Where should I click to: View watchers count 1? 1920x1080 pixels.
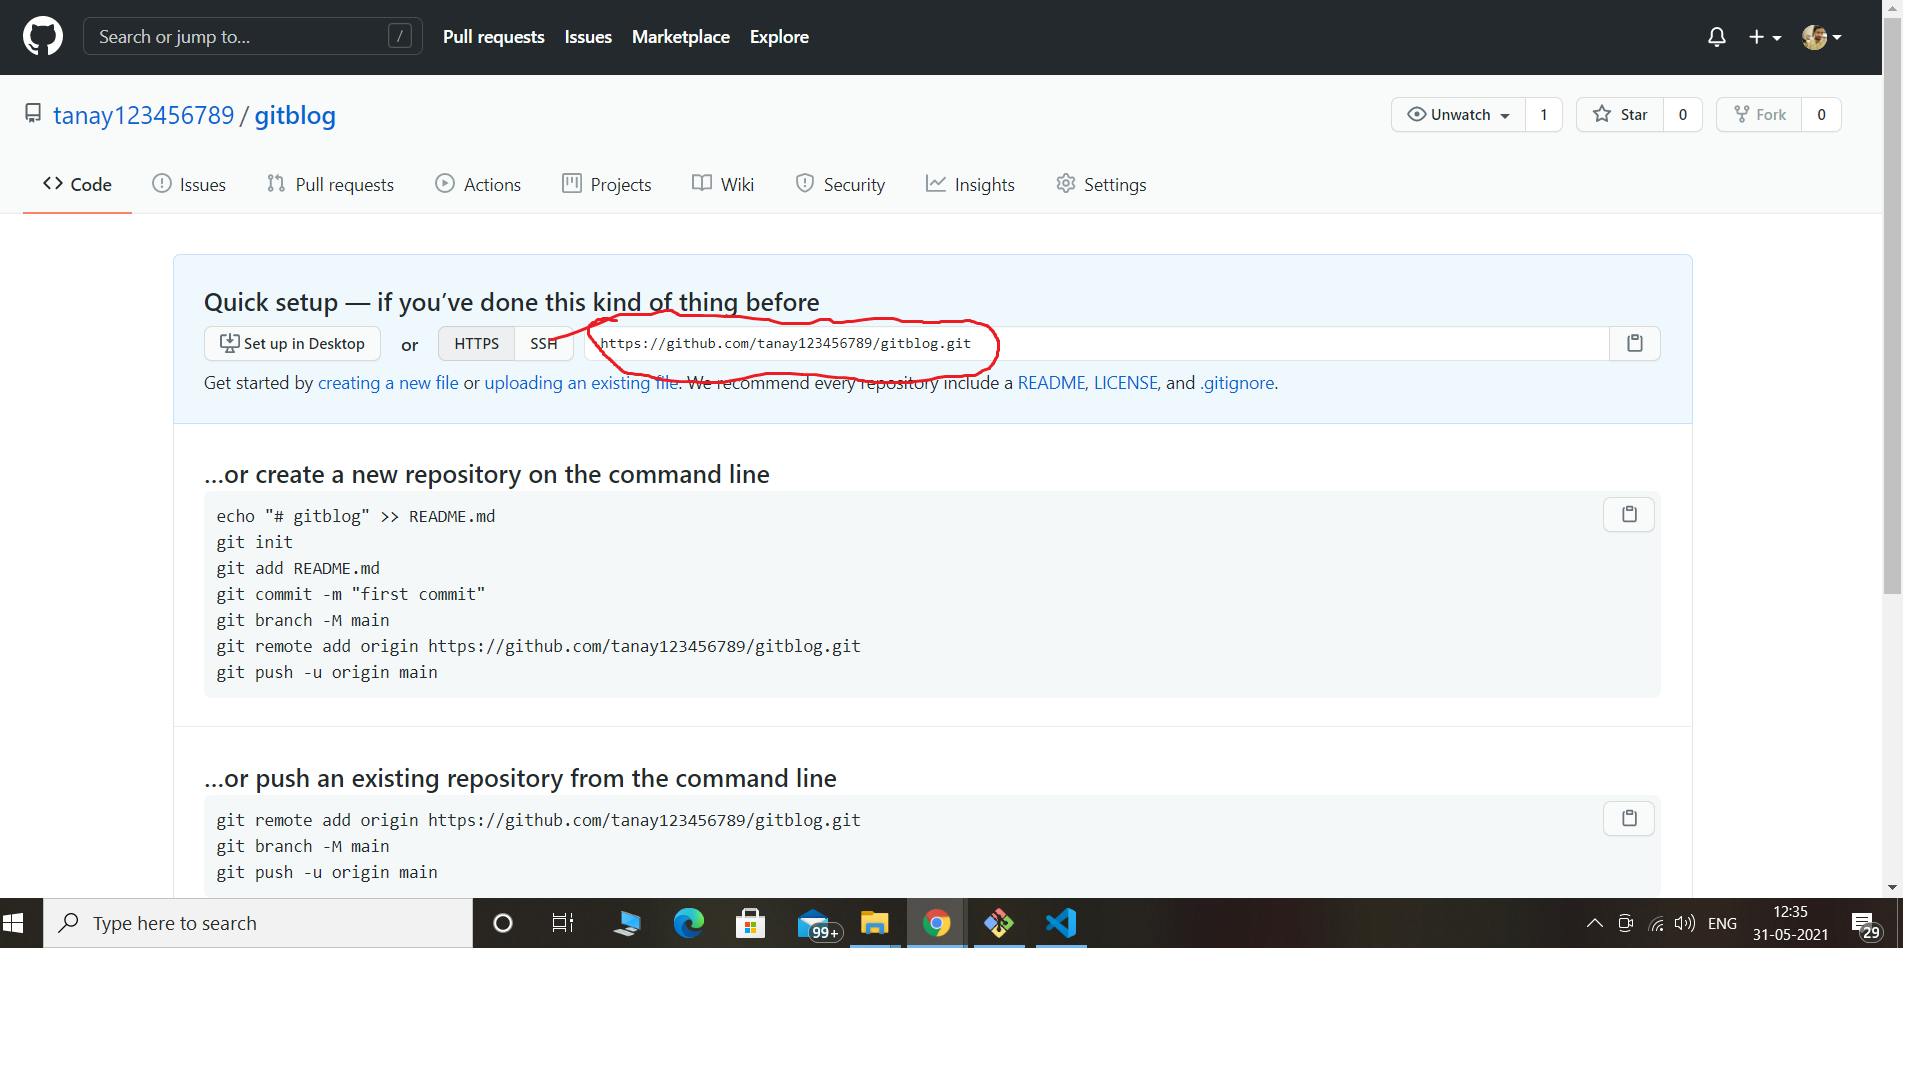pyautogui.click(x=1543, y=115)
